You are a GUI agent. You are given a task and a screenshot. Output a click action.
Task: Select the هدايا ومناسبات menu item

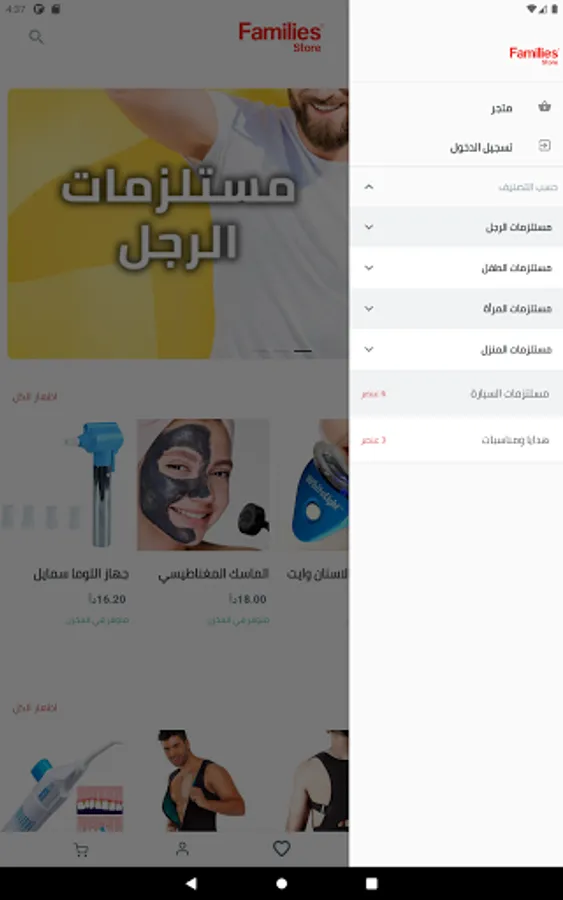pos(456,440)
